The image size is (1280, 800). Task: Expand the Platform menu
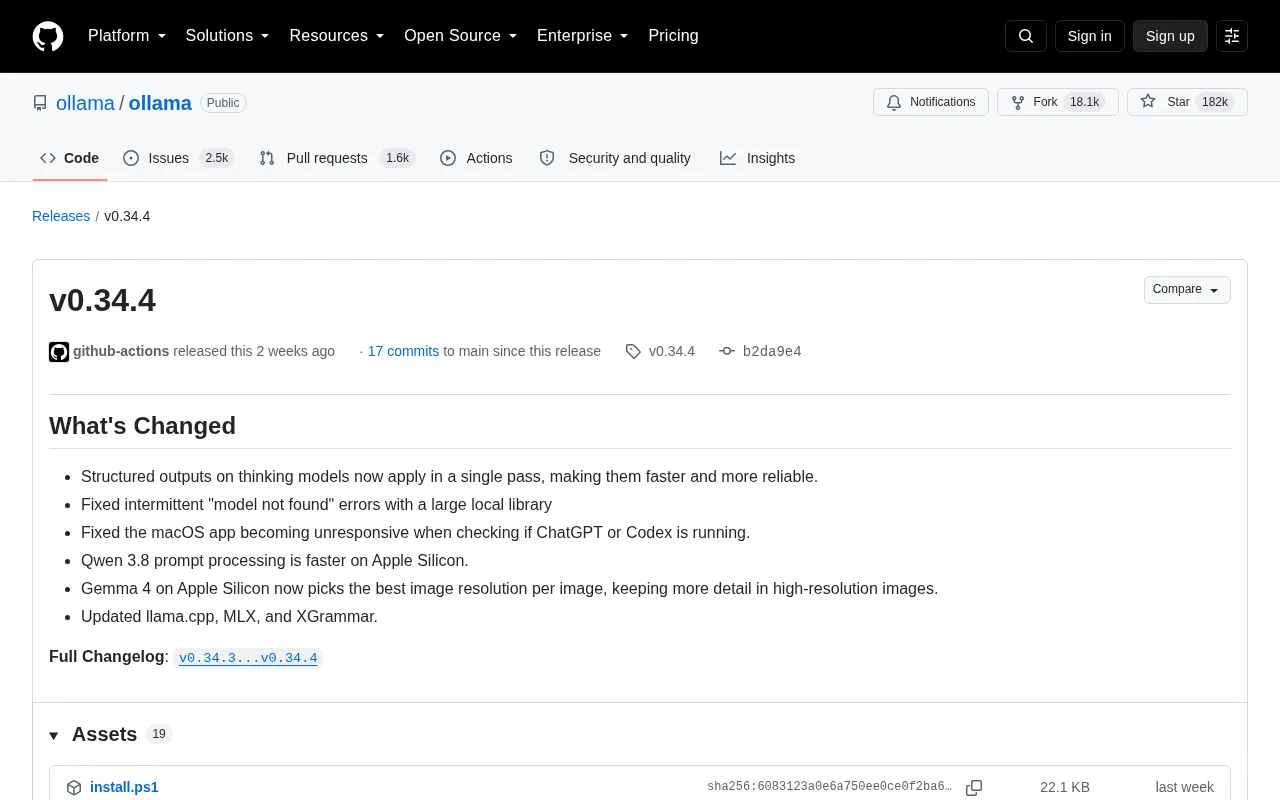tap(127, 36)
